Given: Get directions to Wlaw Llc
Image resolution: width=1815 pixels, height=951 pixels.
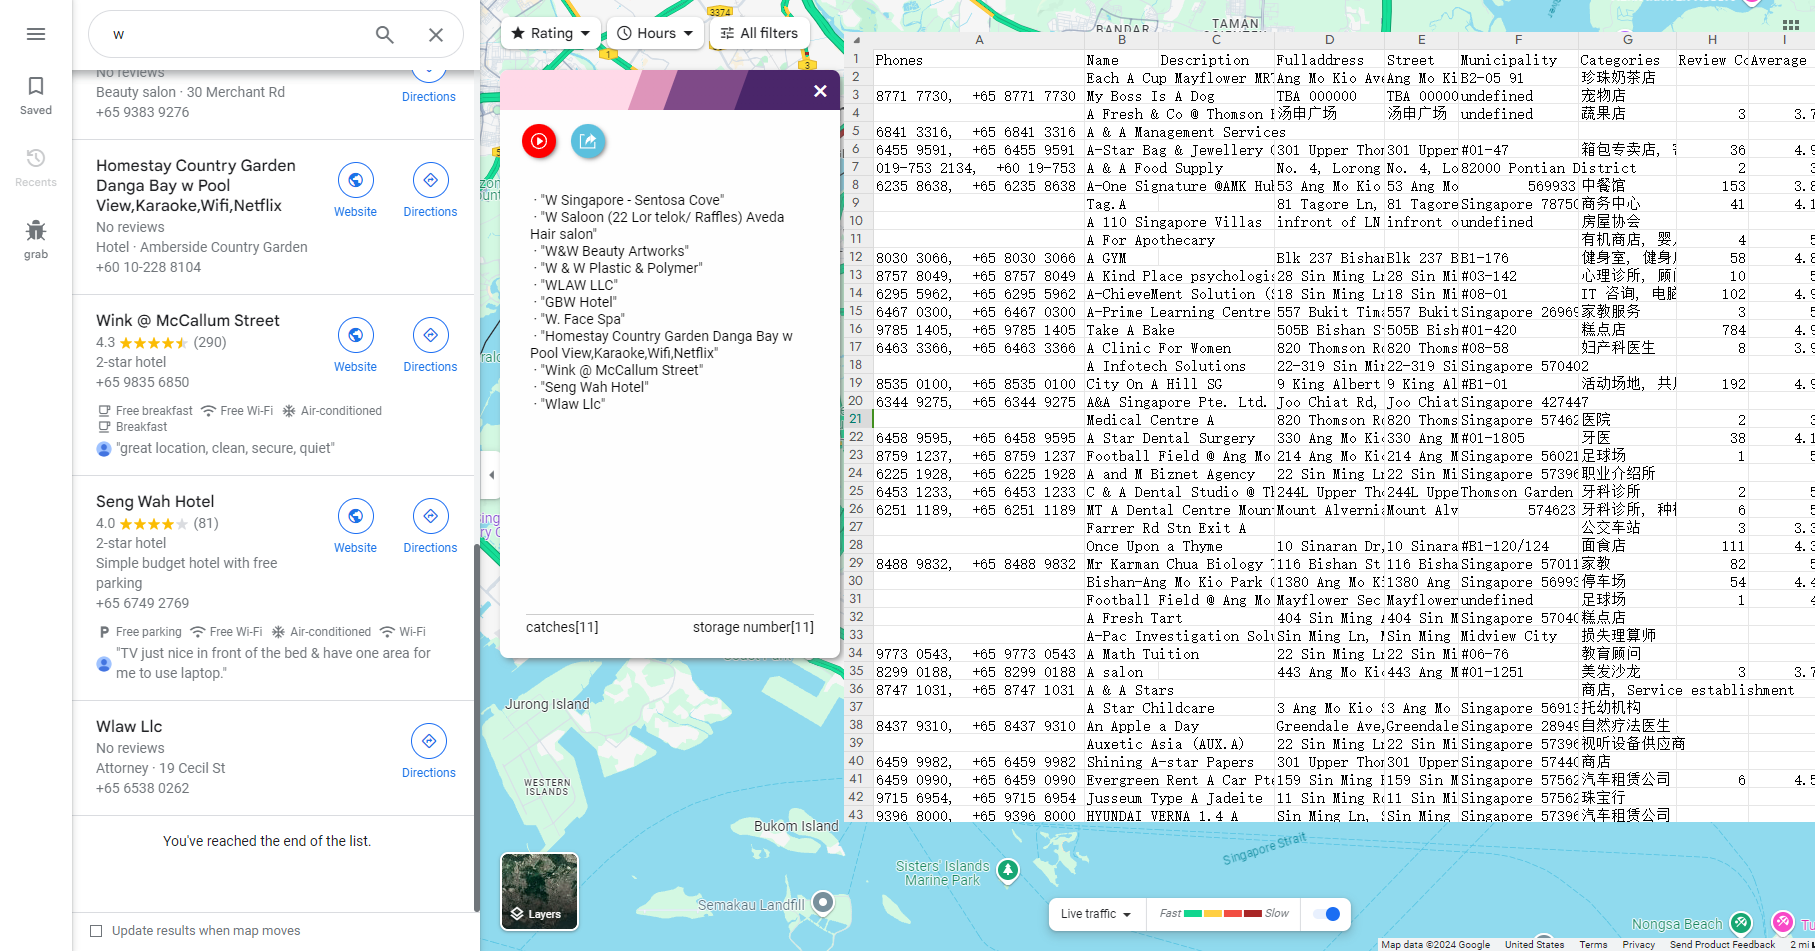Looking at the screenshot, I should 429,751.
